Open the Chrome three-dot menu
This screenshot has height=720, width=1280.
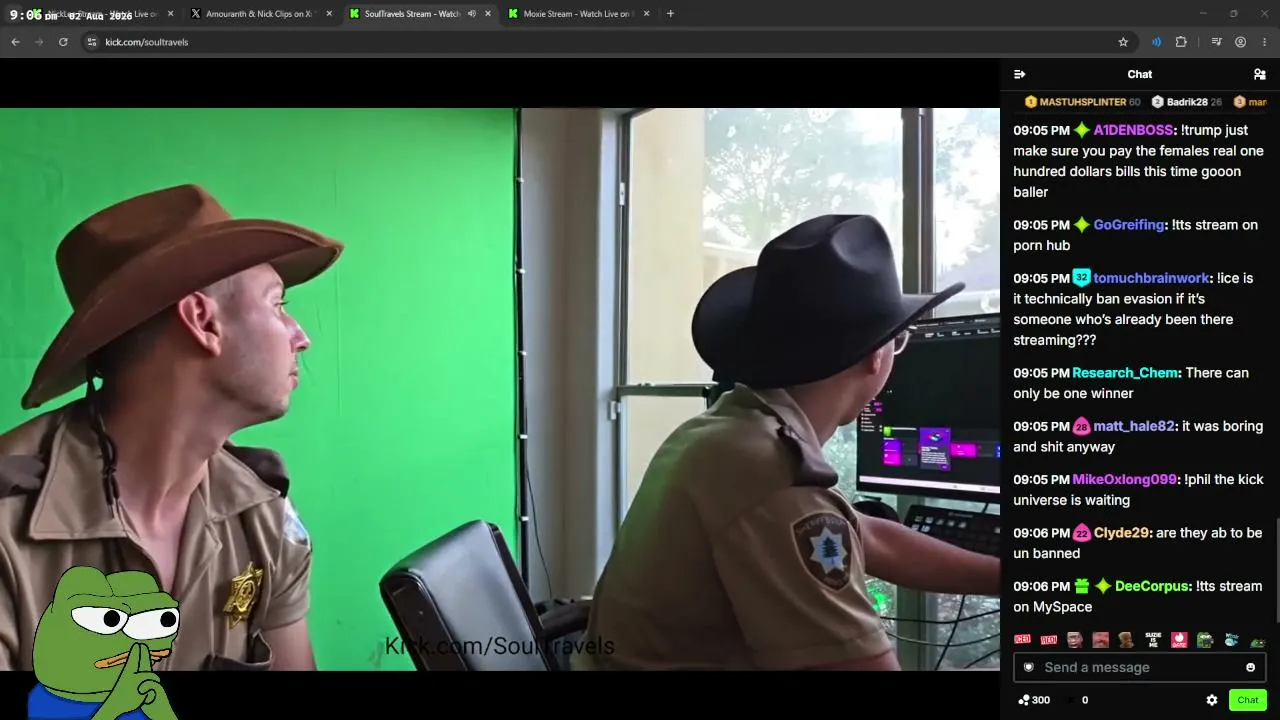1265,42
